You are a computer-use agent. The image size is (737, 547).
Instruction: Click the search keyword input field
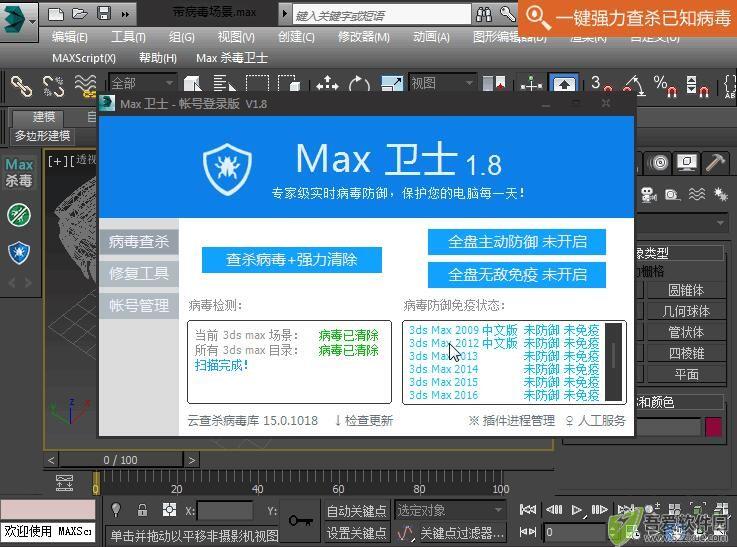381,15
